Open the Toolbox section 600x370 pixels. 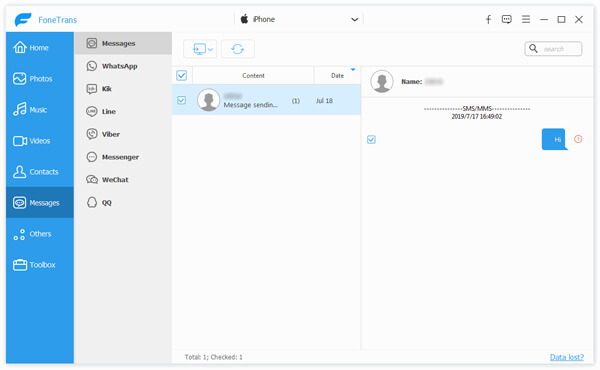click(40, 264)
